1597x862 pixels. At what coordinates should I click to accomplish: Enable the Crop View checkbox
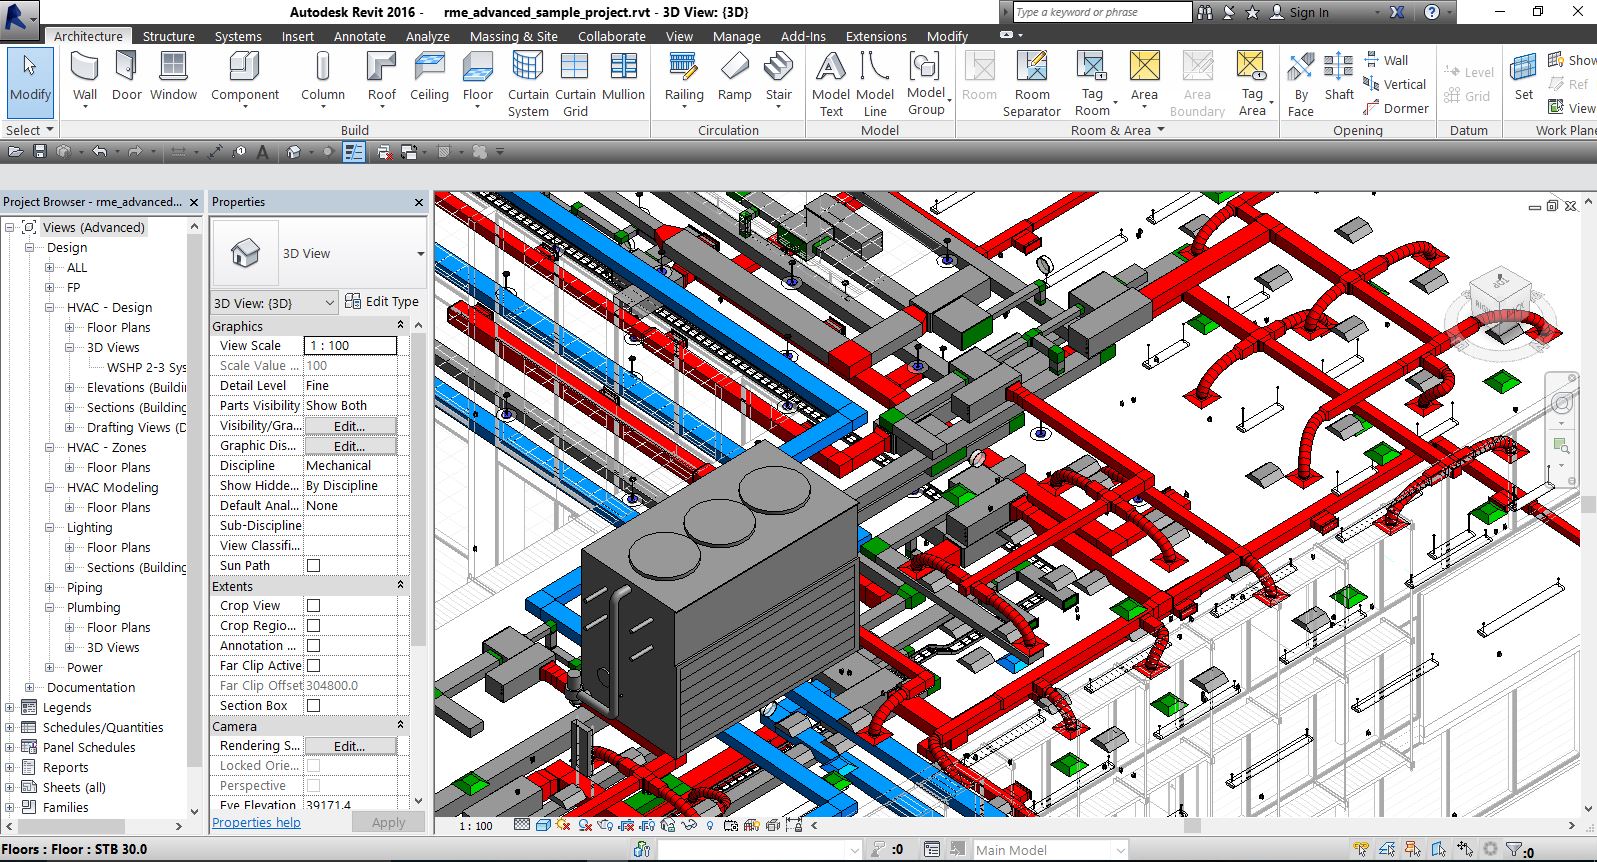[313, 605]
